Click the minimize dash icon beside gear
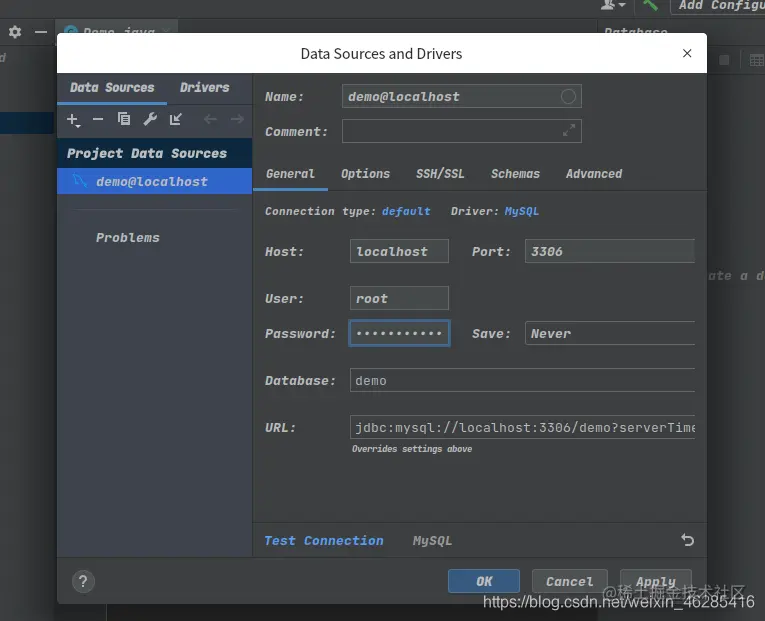 pos(41,32)
